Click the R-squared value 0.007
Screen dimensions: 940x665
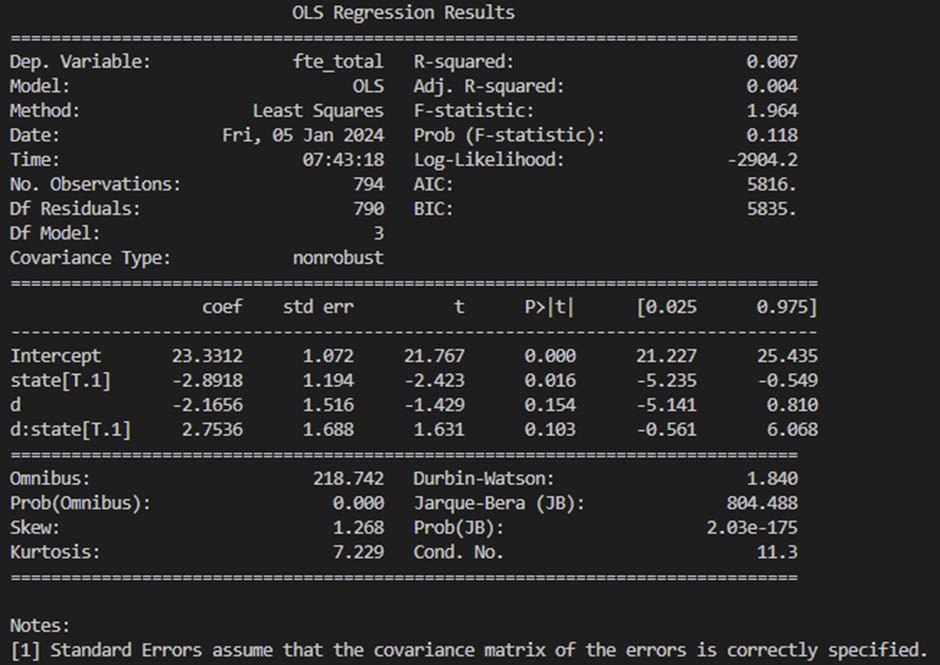[x=772, y=62]
